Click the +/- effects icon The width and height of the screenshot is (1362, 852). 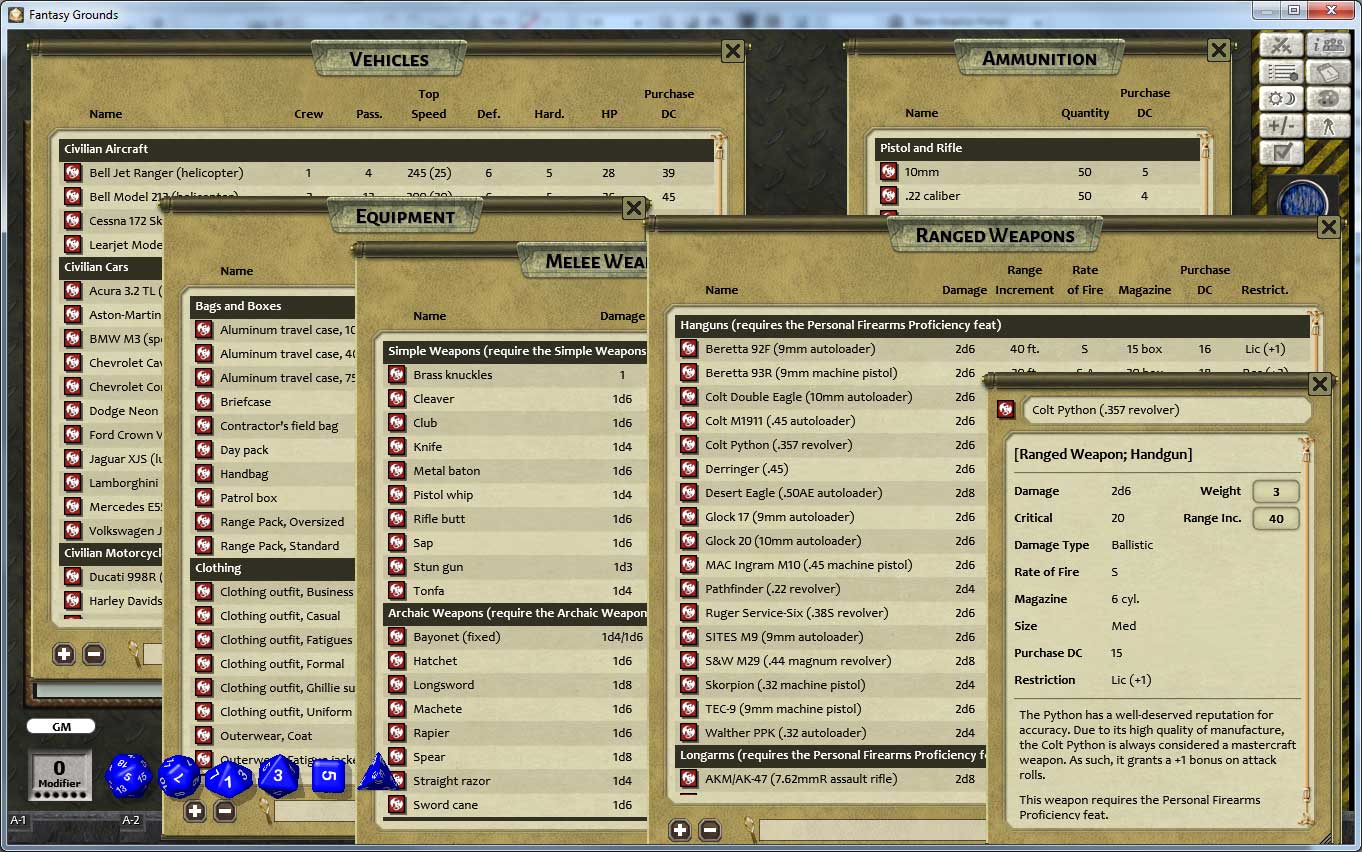(1282, 125)
